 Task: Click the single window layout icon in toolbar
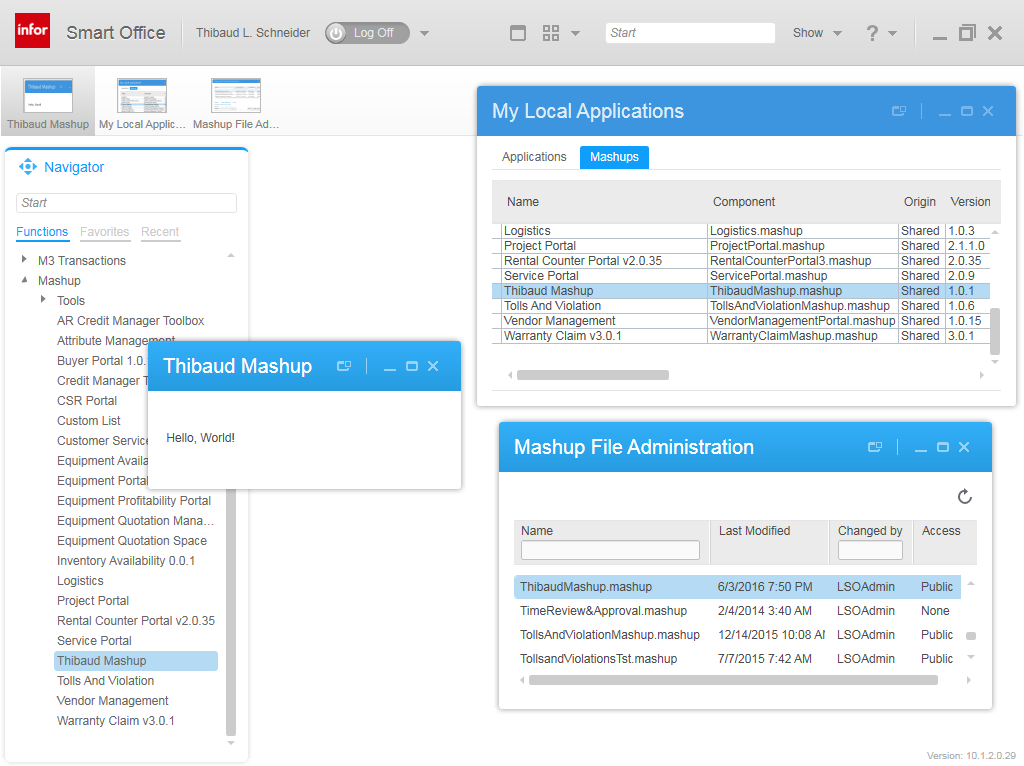pyautogui.click(x=518, y=33)
